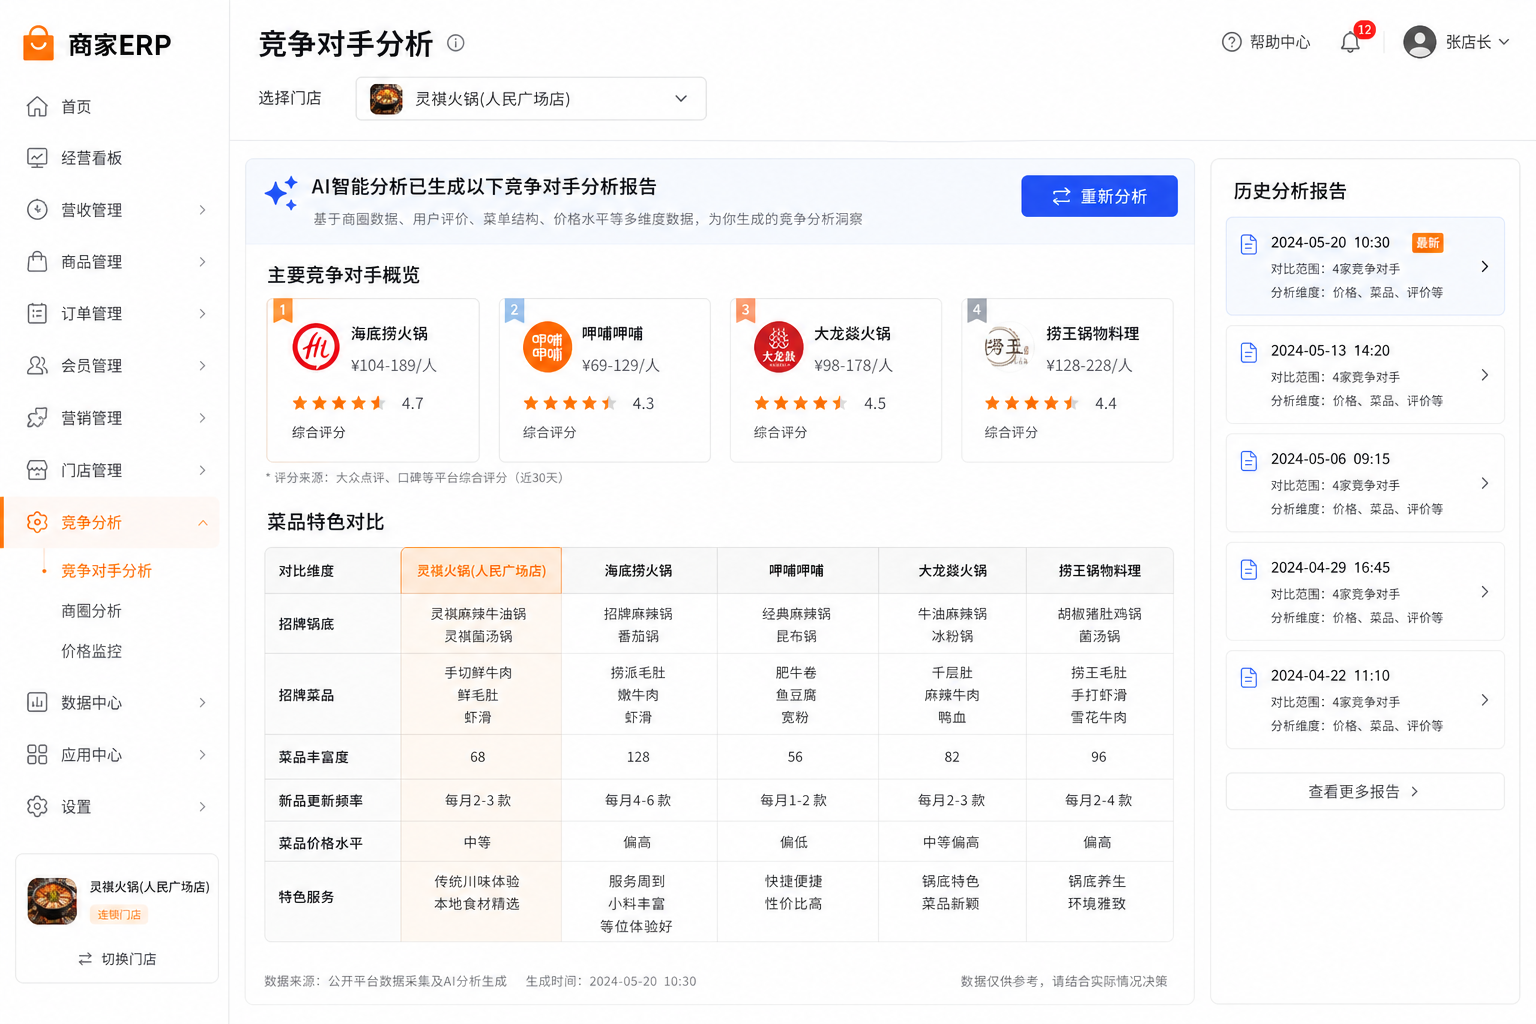The width and height of the screenshot is (1536, 1024).
Task: Click the 应用中心 grid icon
Action: tap(37, 754)
